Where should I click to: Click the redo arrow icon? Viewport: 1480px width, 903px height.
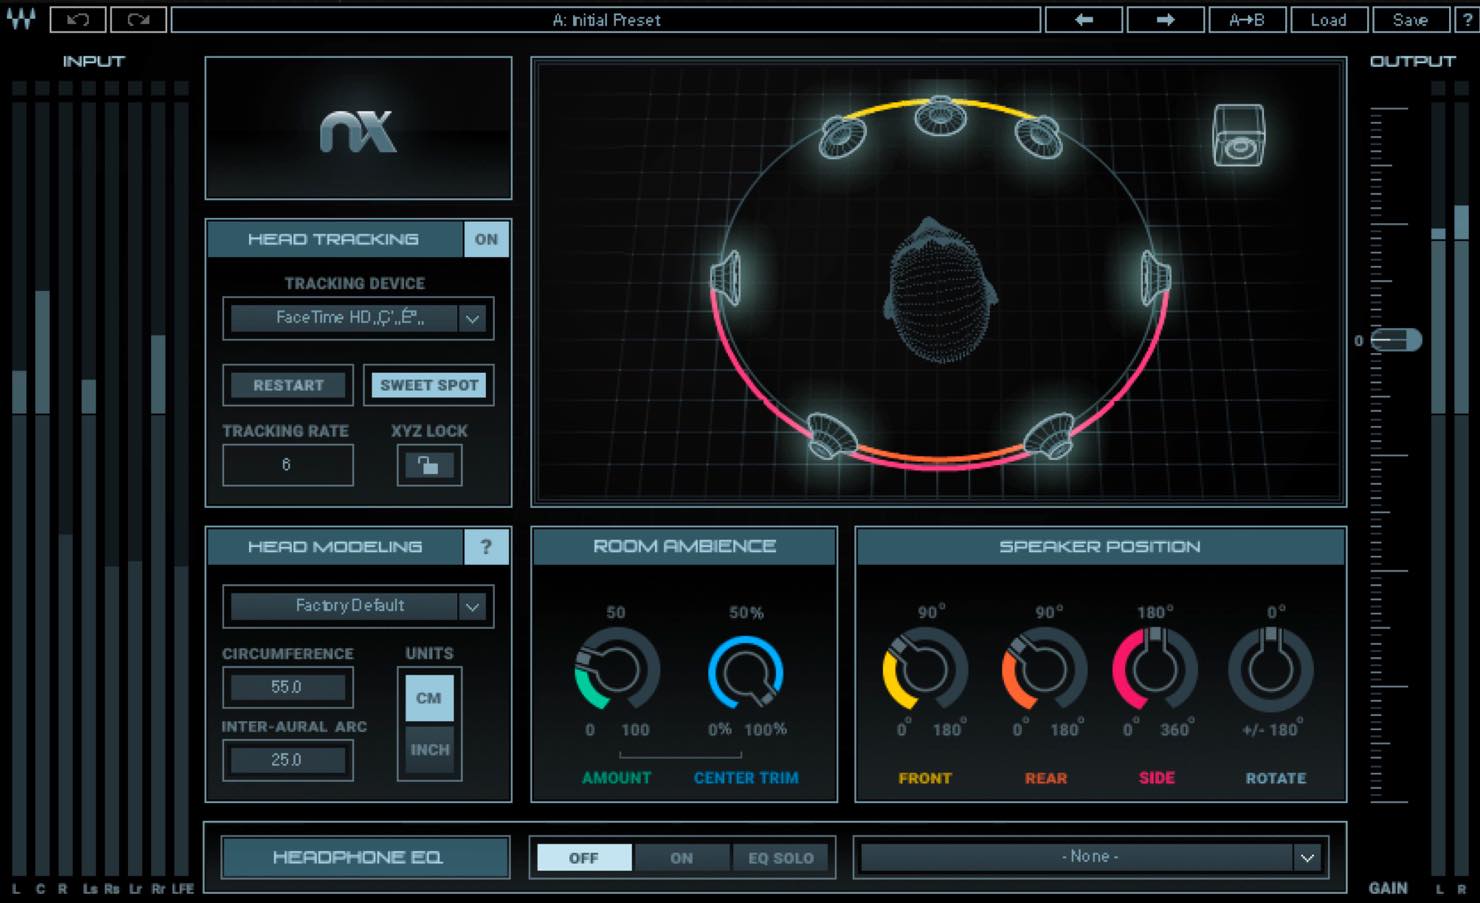[x=139, y=19]
